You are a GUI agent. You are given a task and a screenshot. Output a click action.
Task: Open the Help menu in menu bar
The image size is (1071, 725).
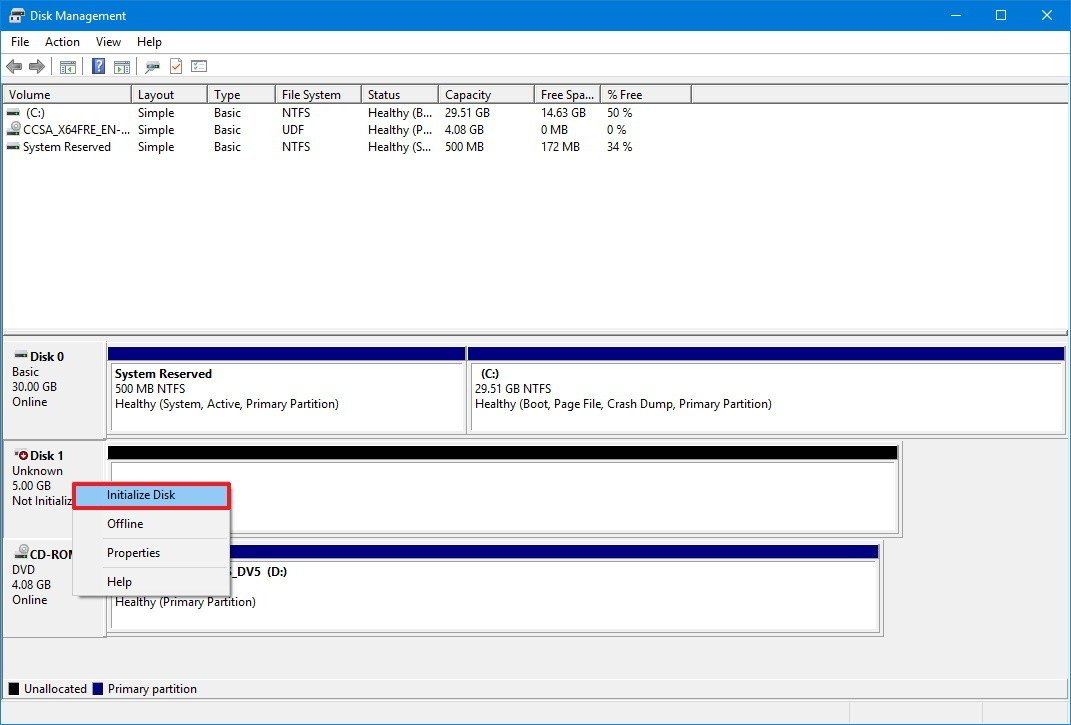tap(149, 42)
